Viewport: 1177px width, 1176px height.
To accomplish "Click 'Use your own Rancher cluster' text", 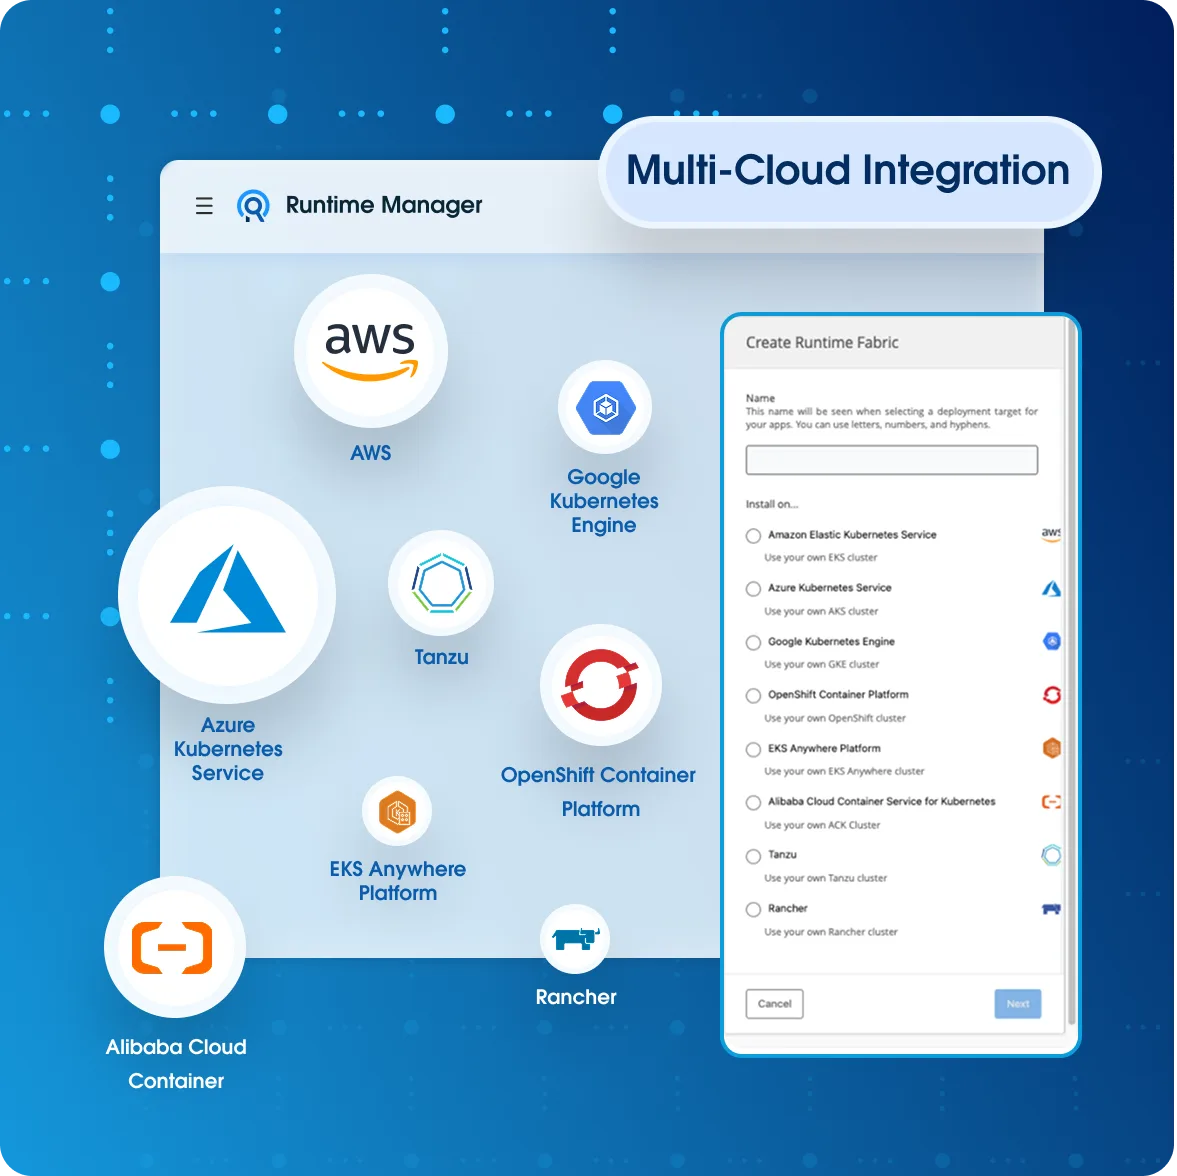I will [x=831, y=932].
